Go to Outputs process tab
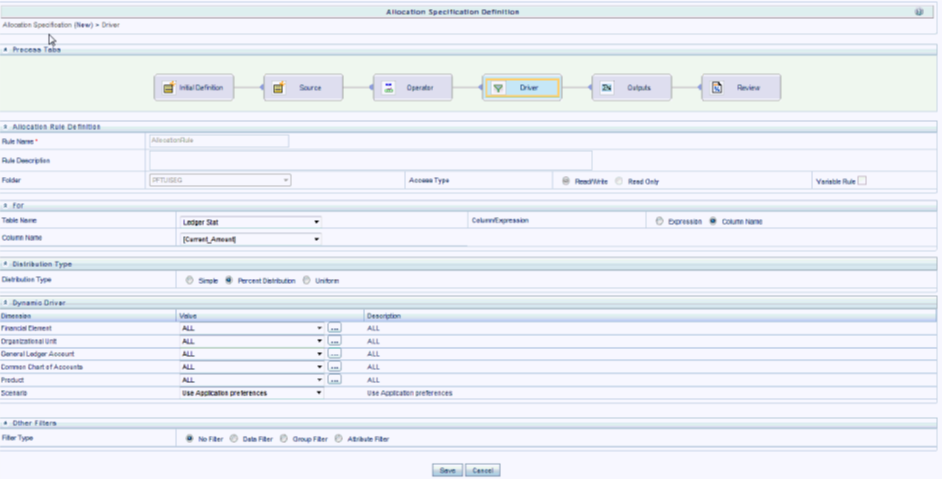This screenshot has height=479, width=942. coord(631,88)
